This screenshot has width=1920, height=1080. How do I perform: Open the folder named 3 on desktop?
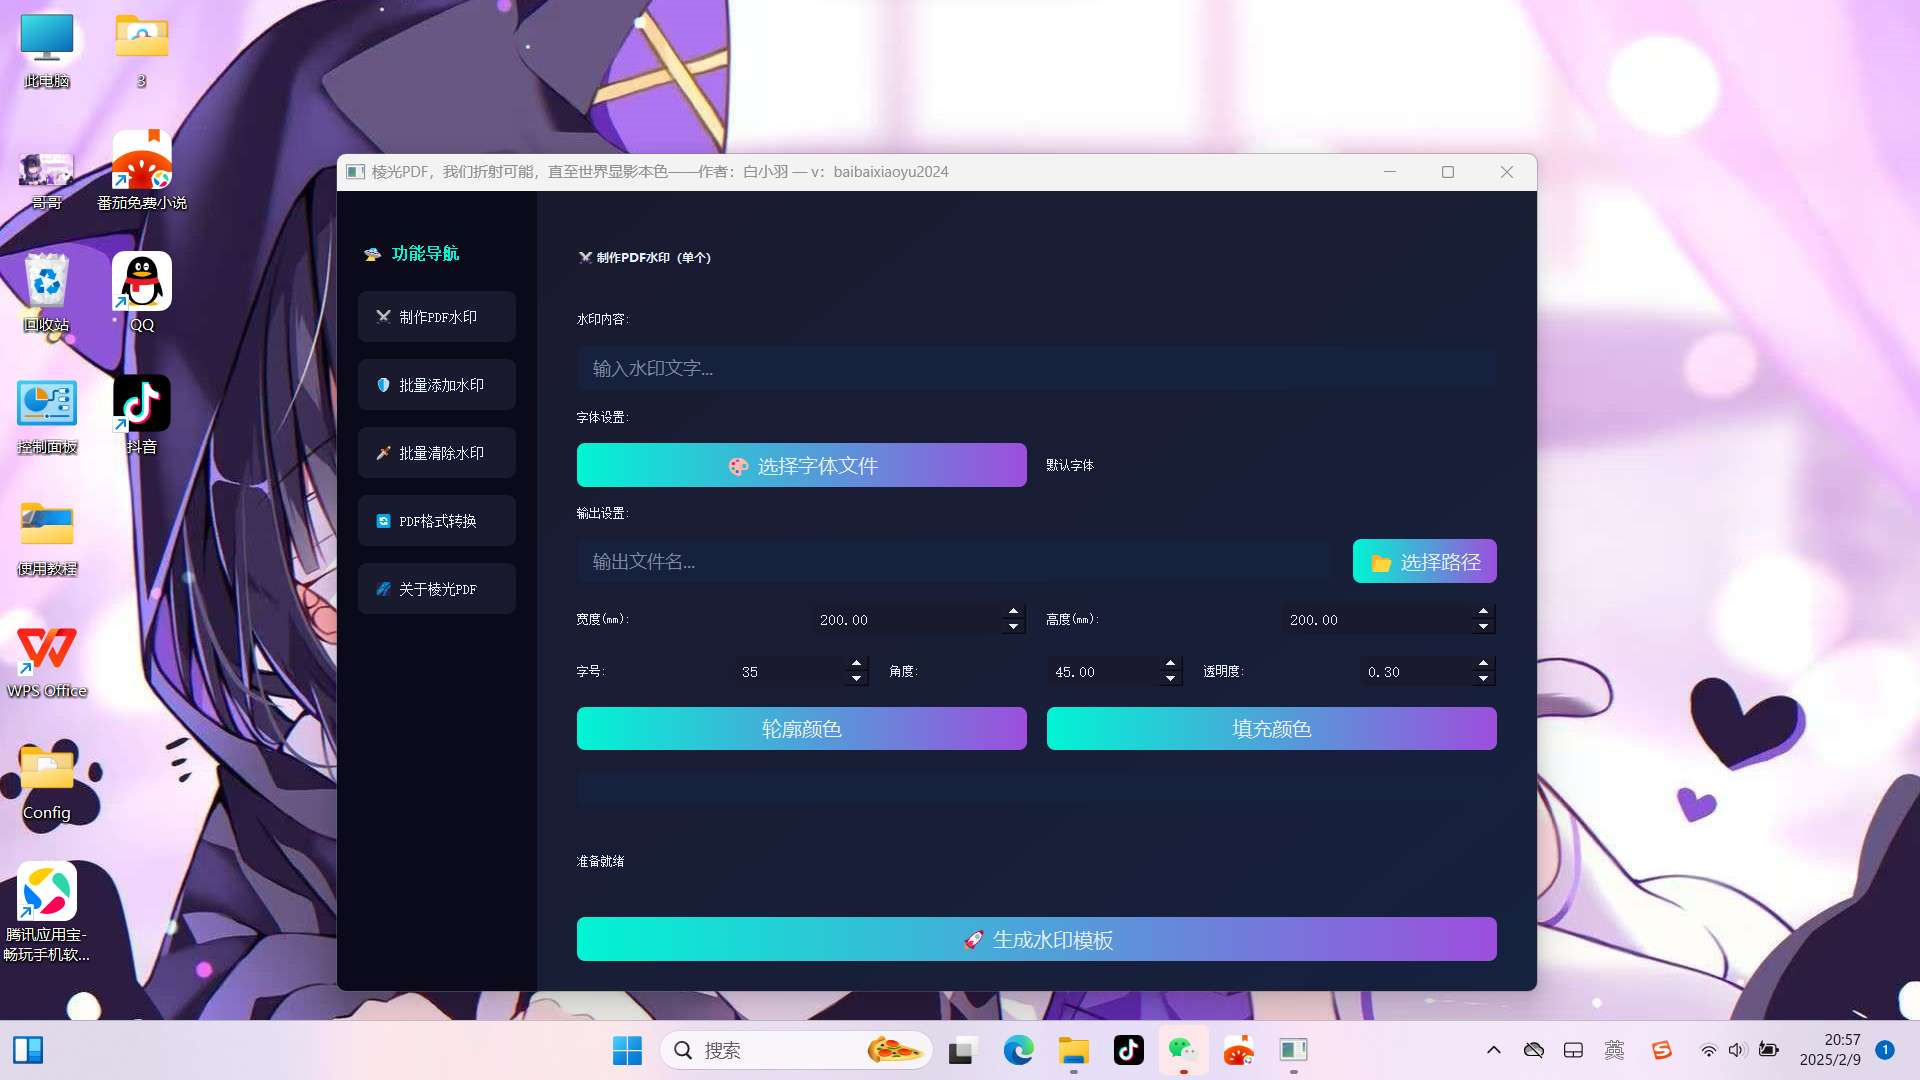tap(141, 52)
